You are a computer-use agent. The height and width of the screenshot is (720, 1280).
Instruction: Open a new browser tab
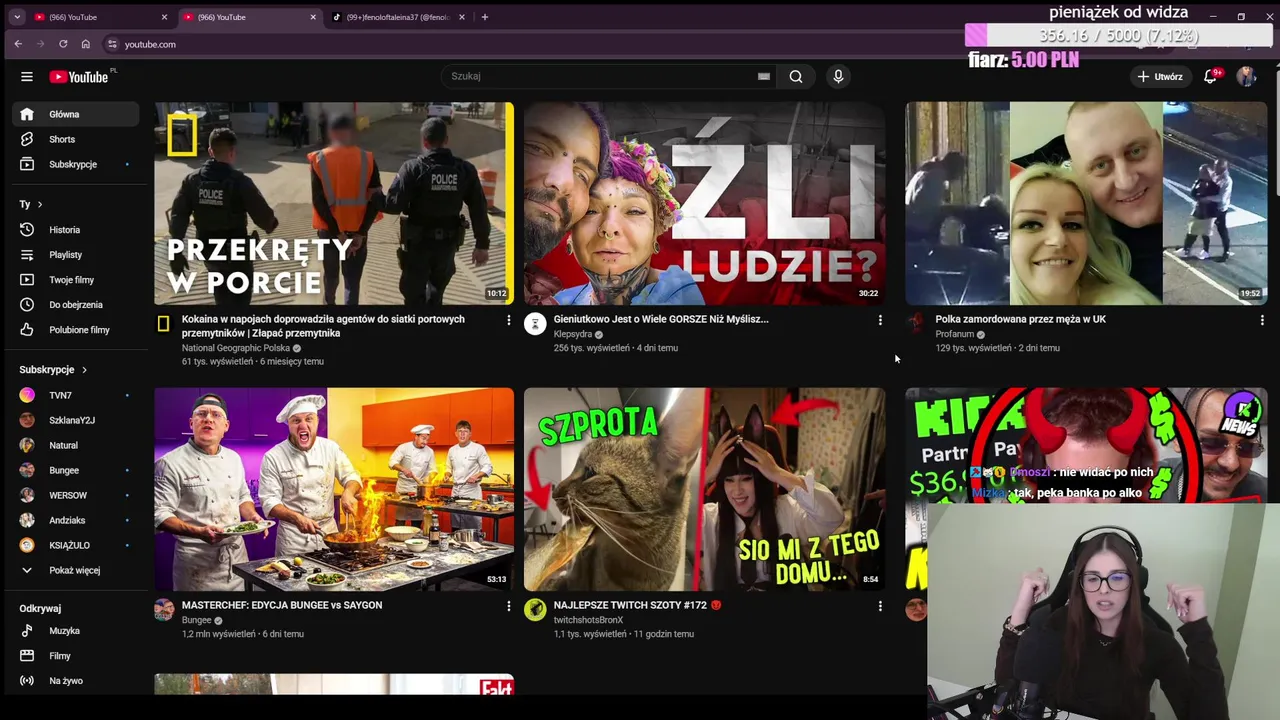click(x=485, y=17)
